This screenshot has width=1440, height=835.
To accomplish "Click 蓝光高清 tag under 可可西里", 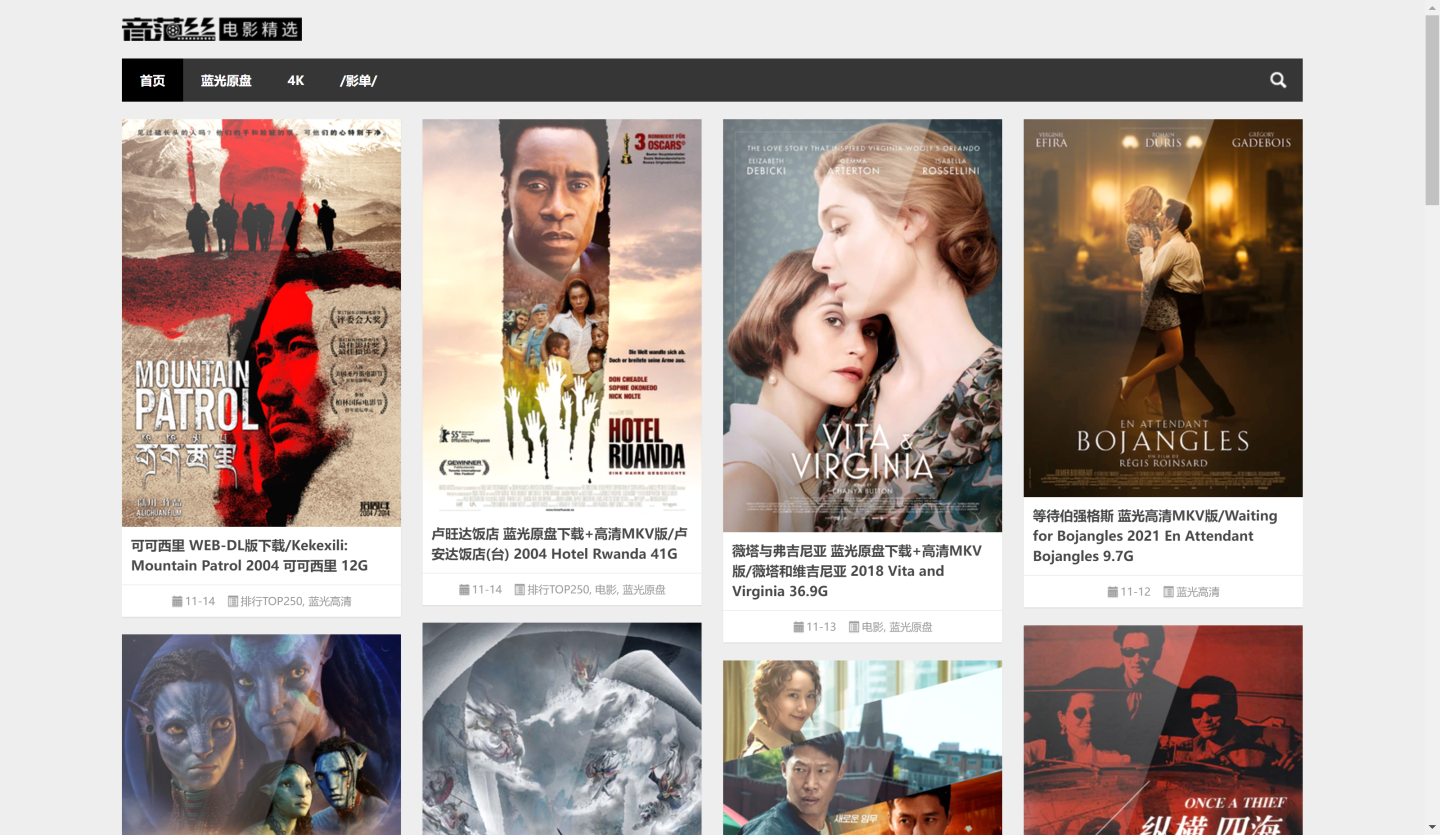I will coord(330,602).
